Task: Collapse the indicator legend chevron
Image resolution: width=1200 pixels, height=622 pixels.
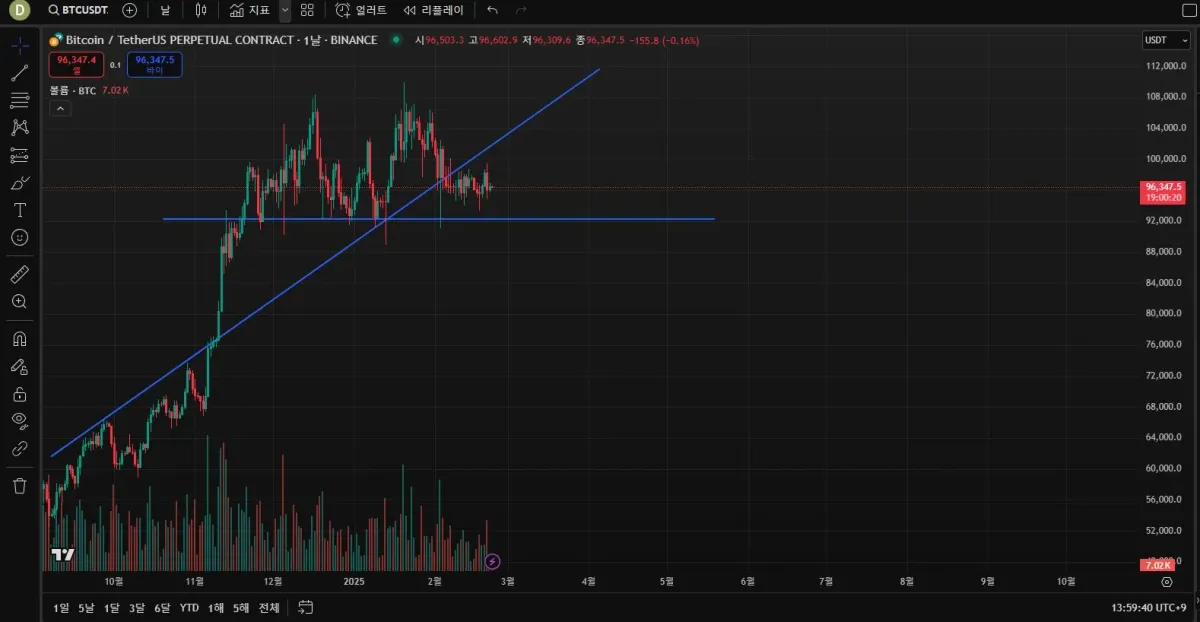Action: click(59, 109)
